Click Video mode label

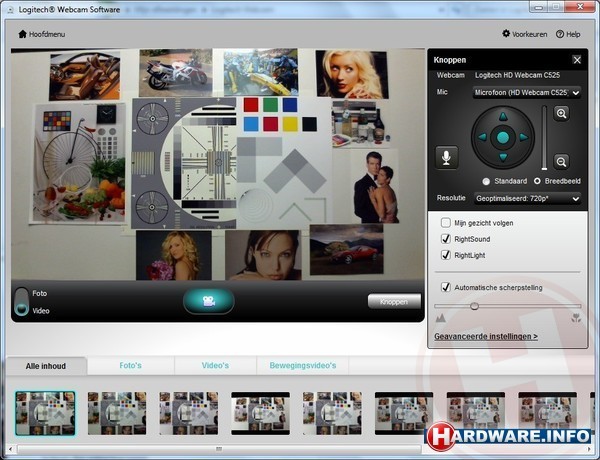coord(41,311)
